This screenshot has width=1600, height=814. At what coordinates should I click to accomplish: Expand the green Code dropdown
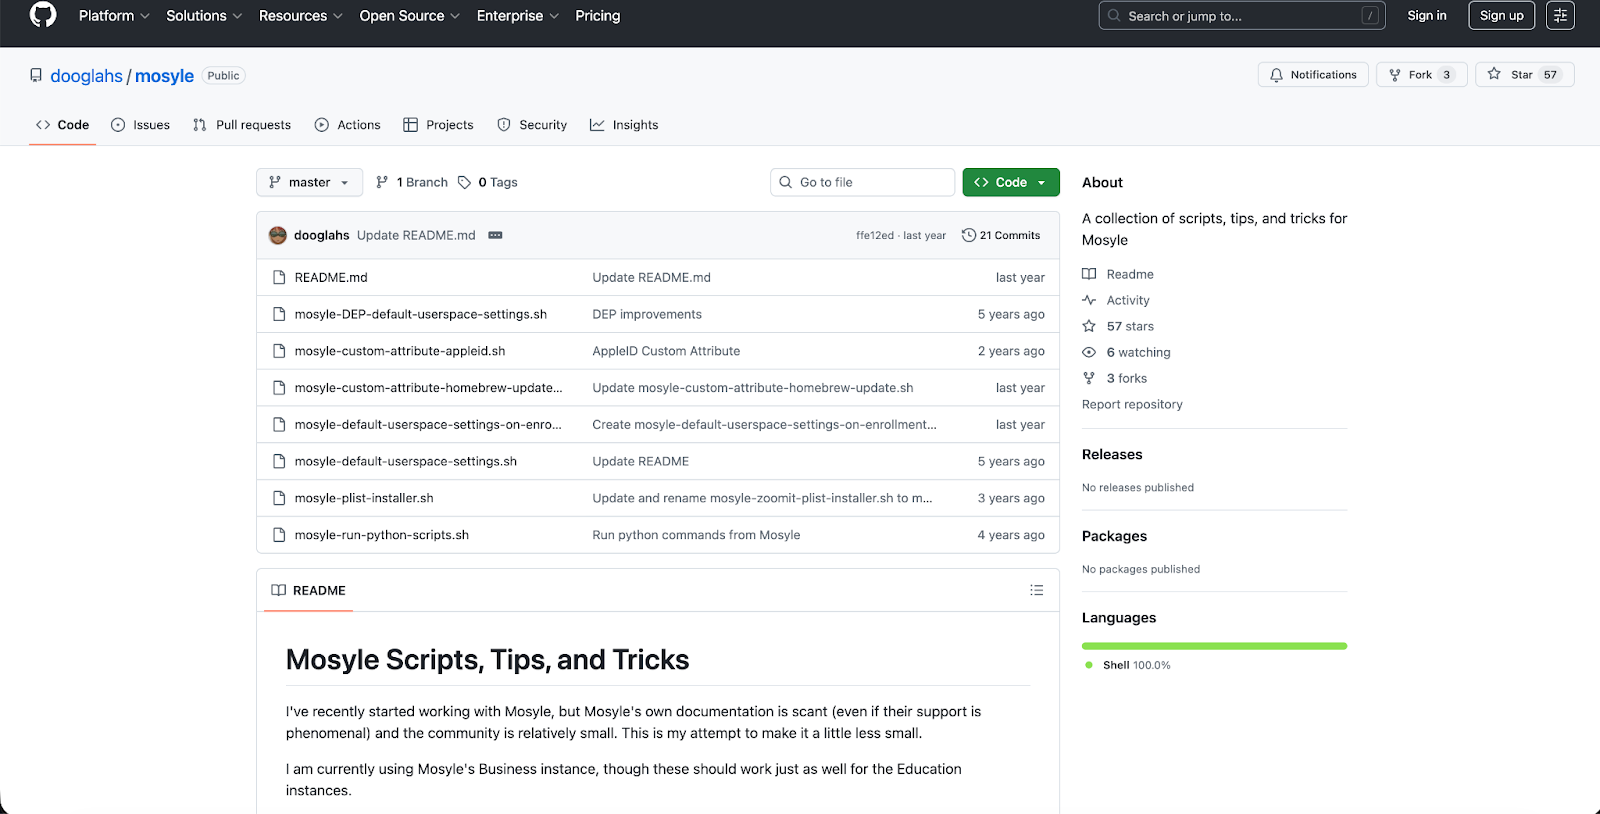click(x=1010, y=182)
